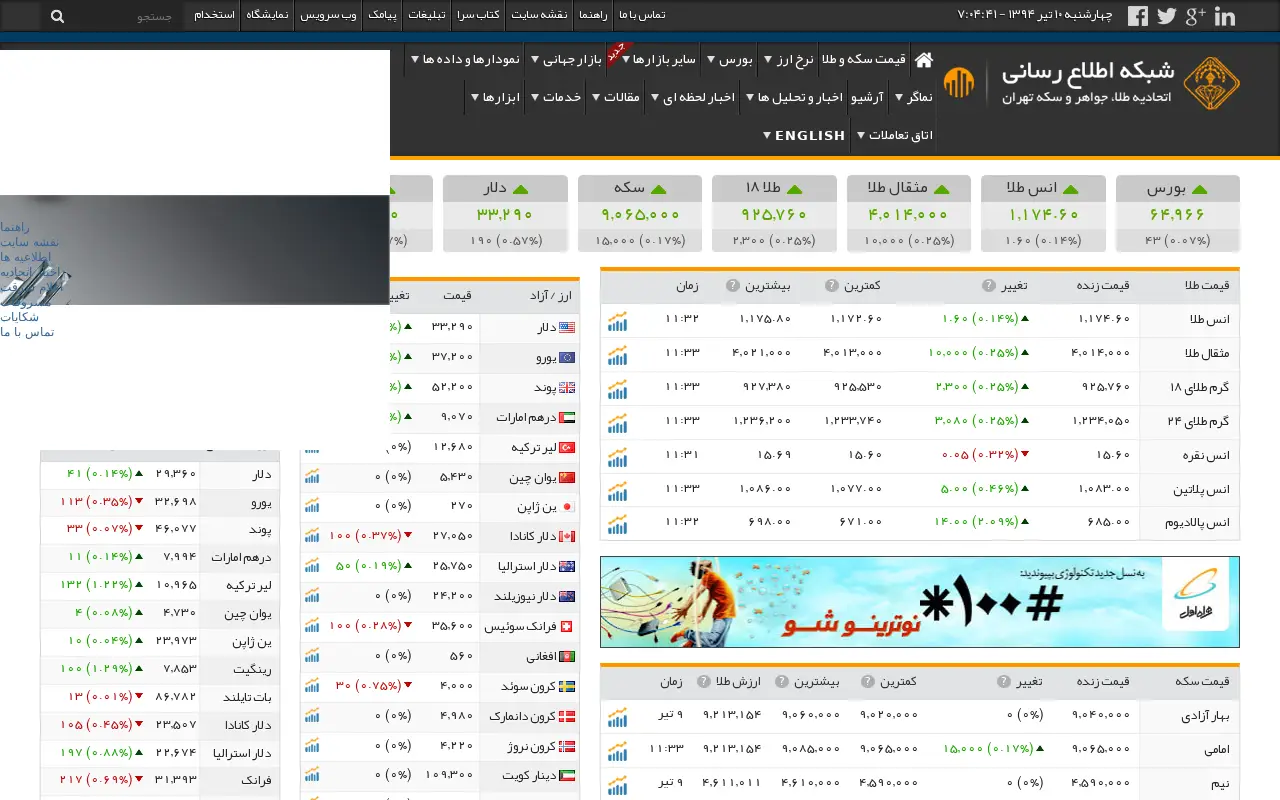Click help icon beside بیشترین in gold table
This screenshot has height=800, width=1280.
point(732,286)
